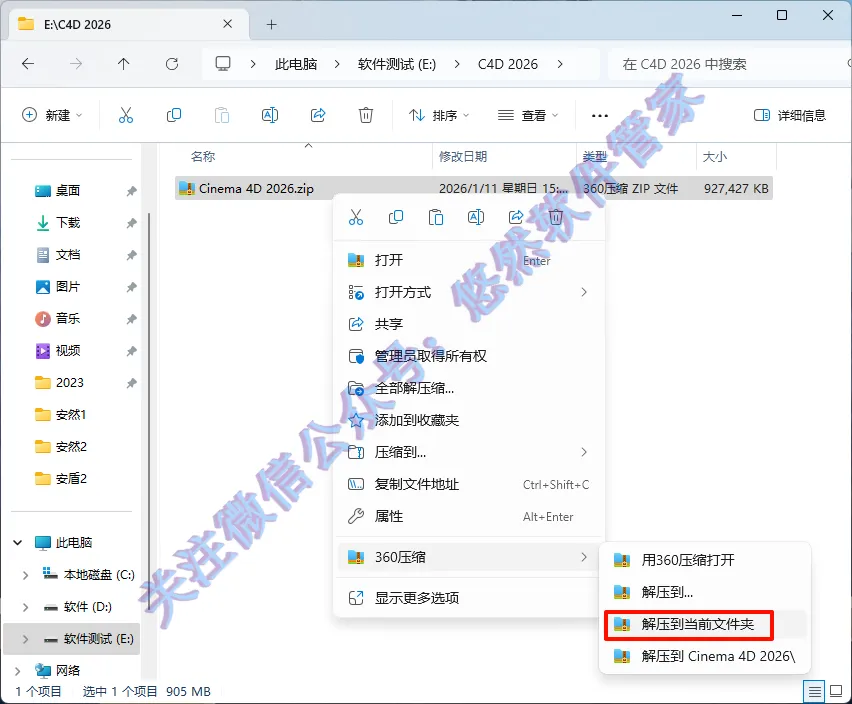Click Share icon in context menu
The width and height of the screenshot is (852, 704).
click(516, 217)
